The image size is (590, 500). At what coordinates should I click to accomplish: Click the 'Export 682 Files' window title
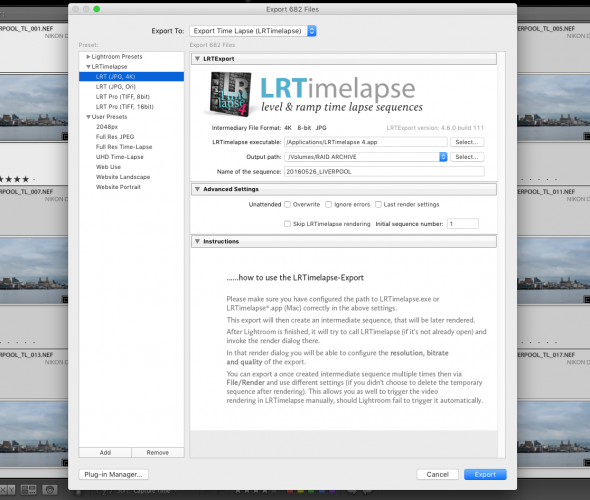tap(292, 9)
